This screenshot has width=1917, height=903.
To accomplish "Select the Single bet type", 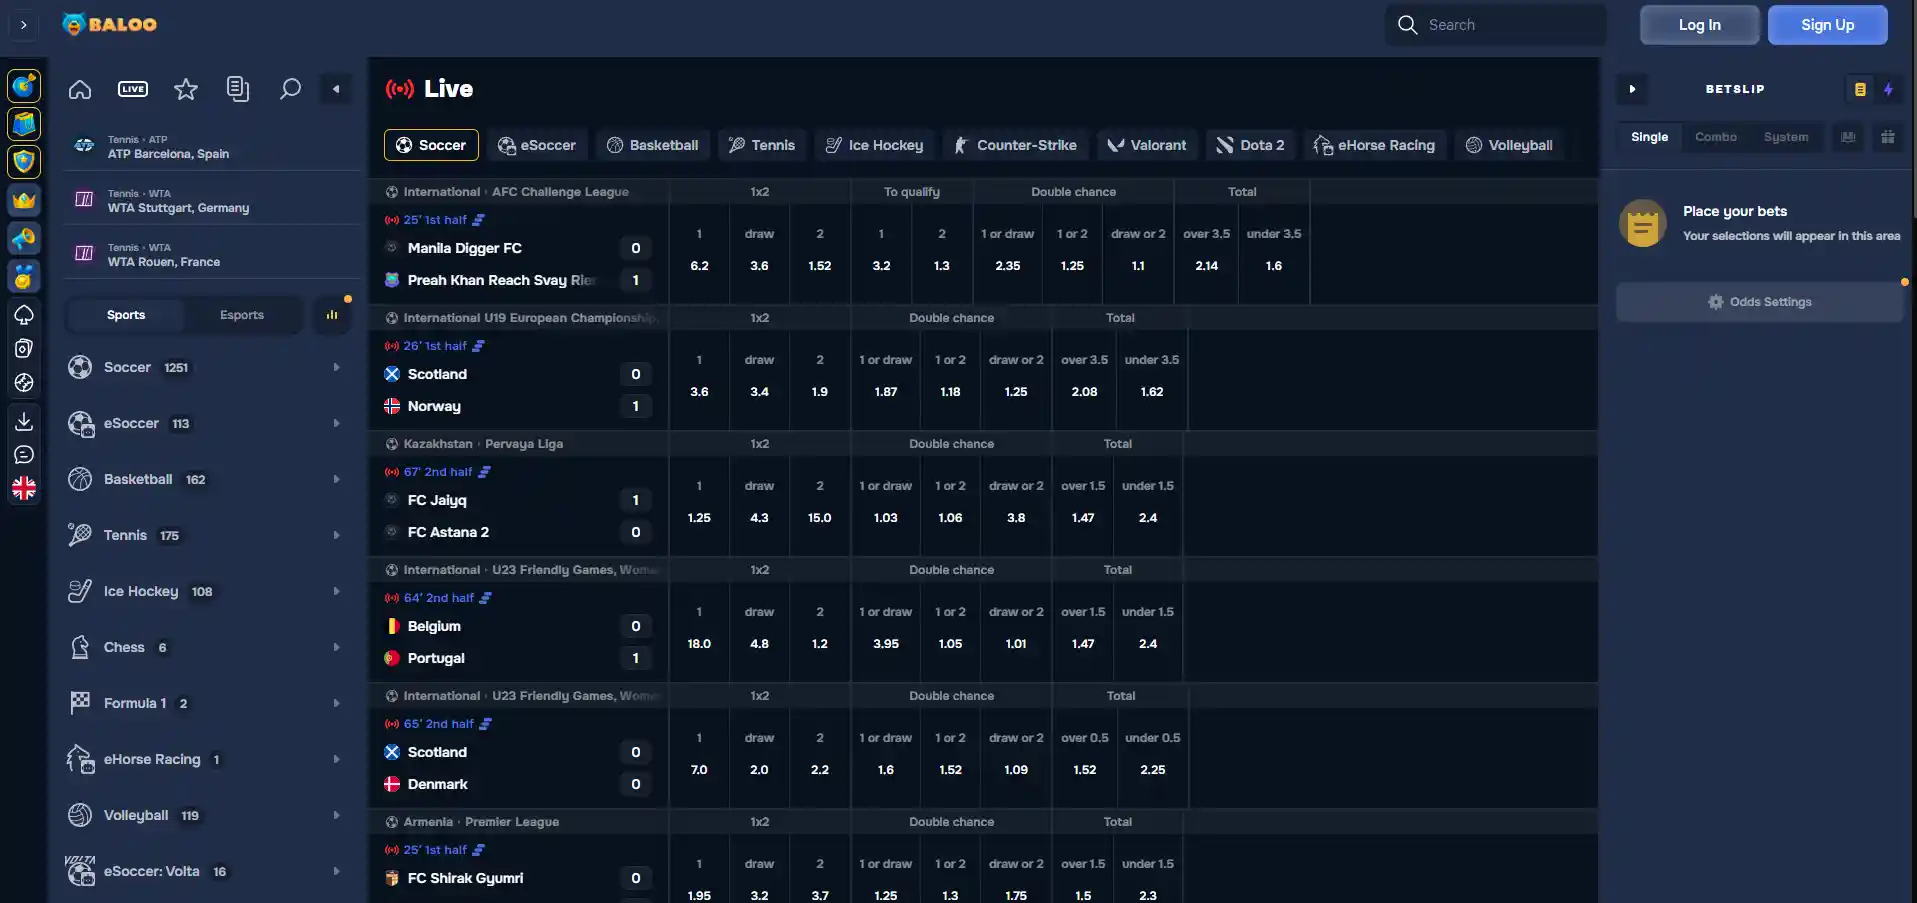I will tap(1649, 137).
